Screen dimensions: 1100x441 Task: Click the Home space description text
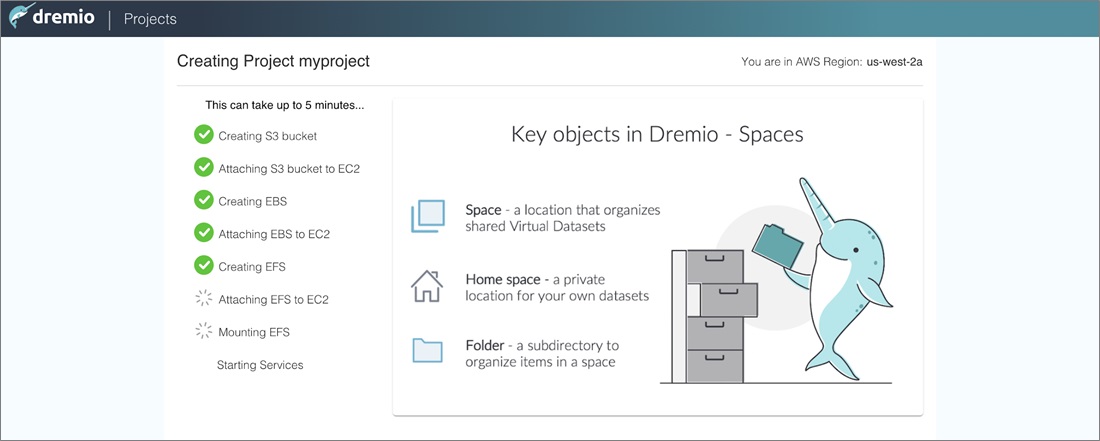point(557,287)
